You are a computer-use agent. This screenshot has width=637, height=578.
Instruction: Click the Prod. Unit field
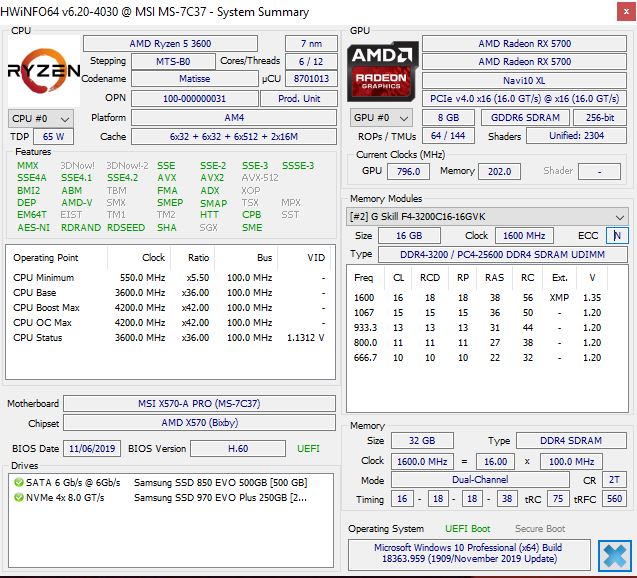click(299, 99)
